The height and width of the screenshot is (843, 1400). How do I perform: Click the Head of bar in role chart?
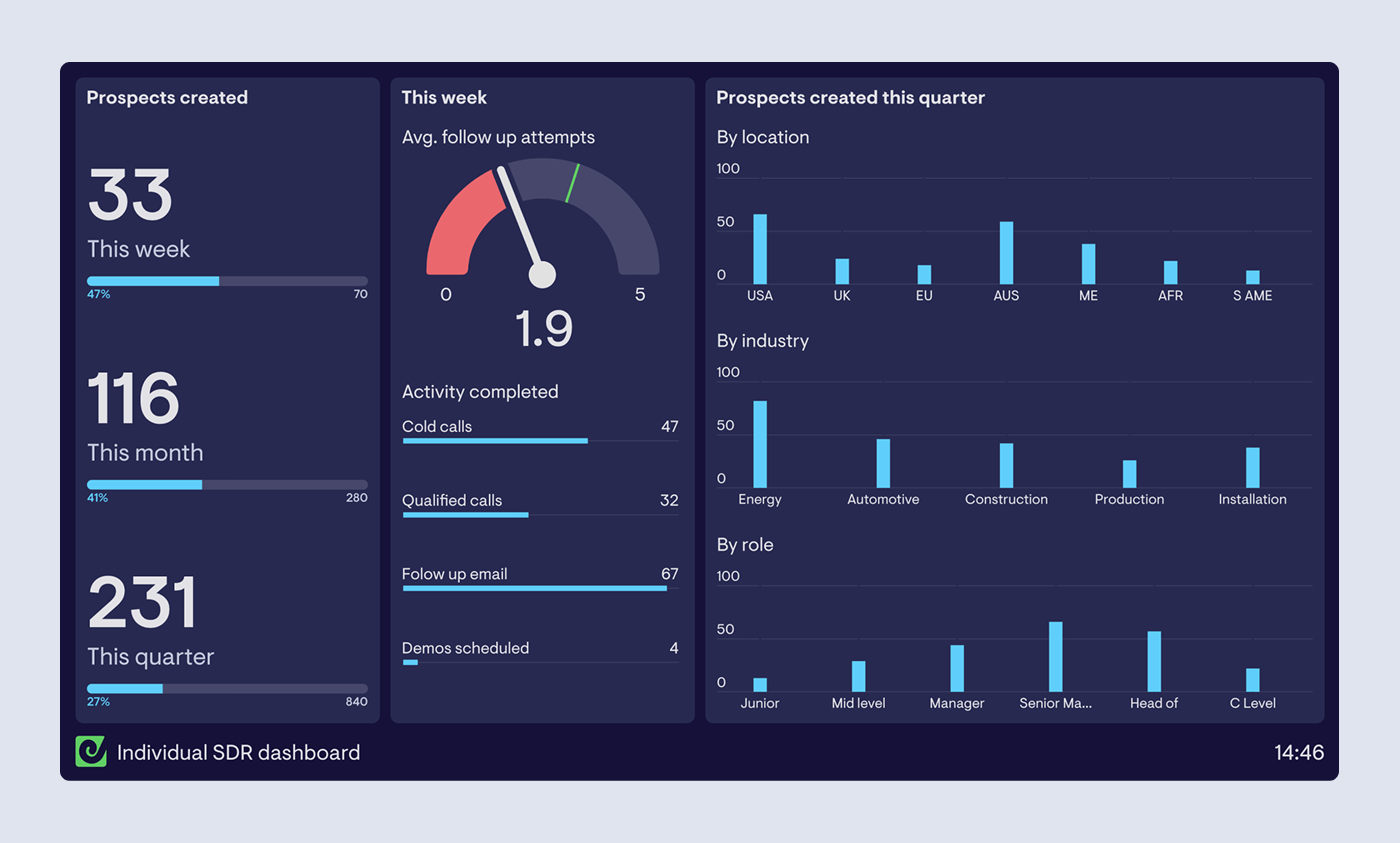point(1154,661)
